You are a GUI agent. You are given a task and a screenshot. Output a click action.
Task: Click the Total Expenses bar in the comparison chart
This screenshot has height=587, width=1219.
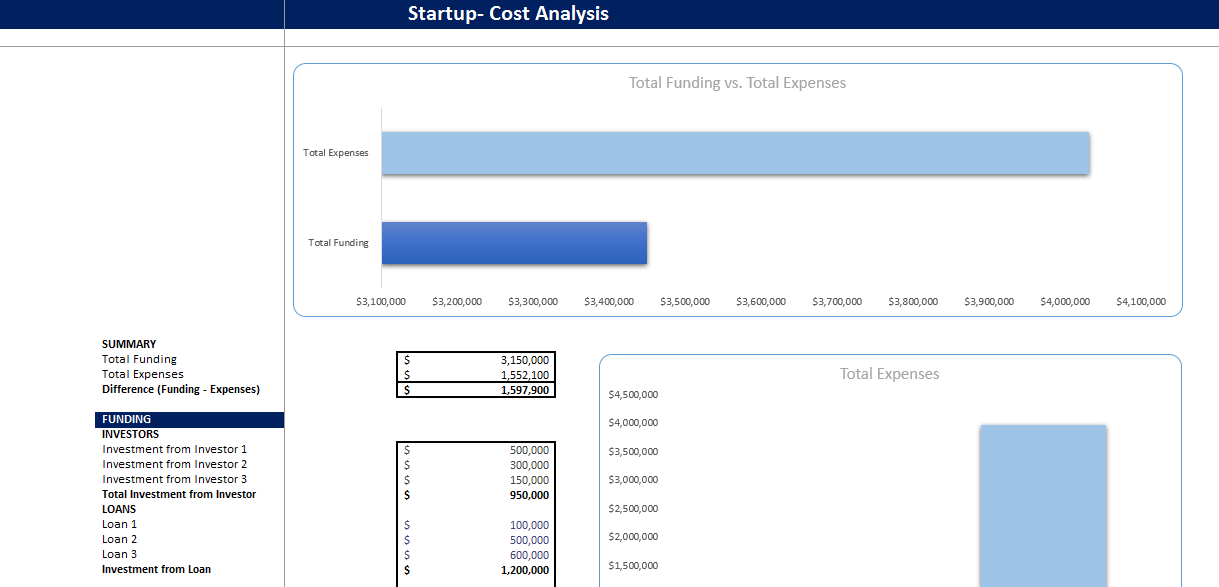(735, 153)
